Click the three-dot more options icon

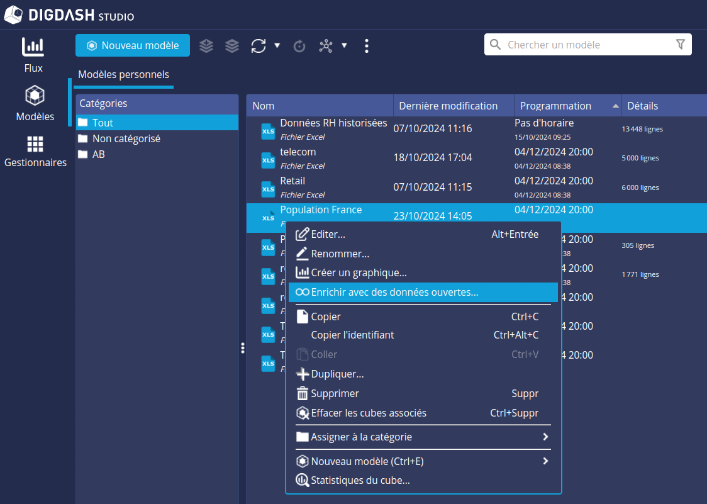[366, 45]
